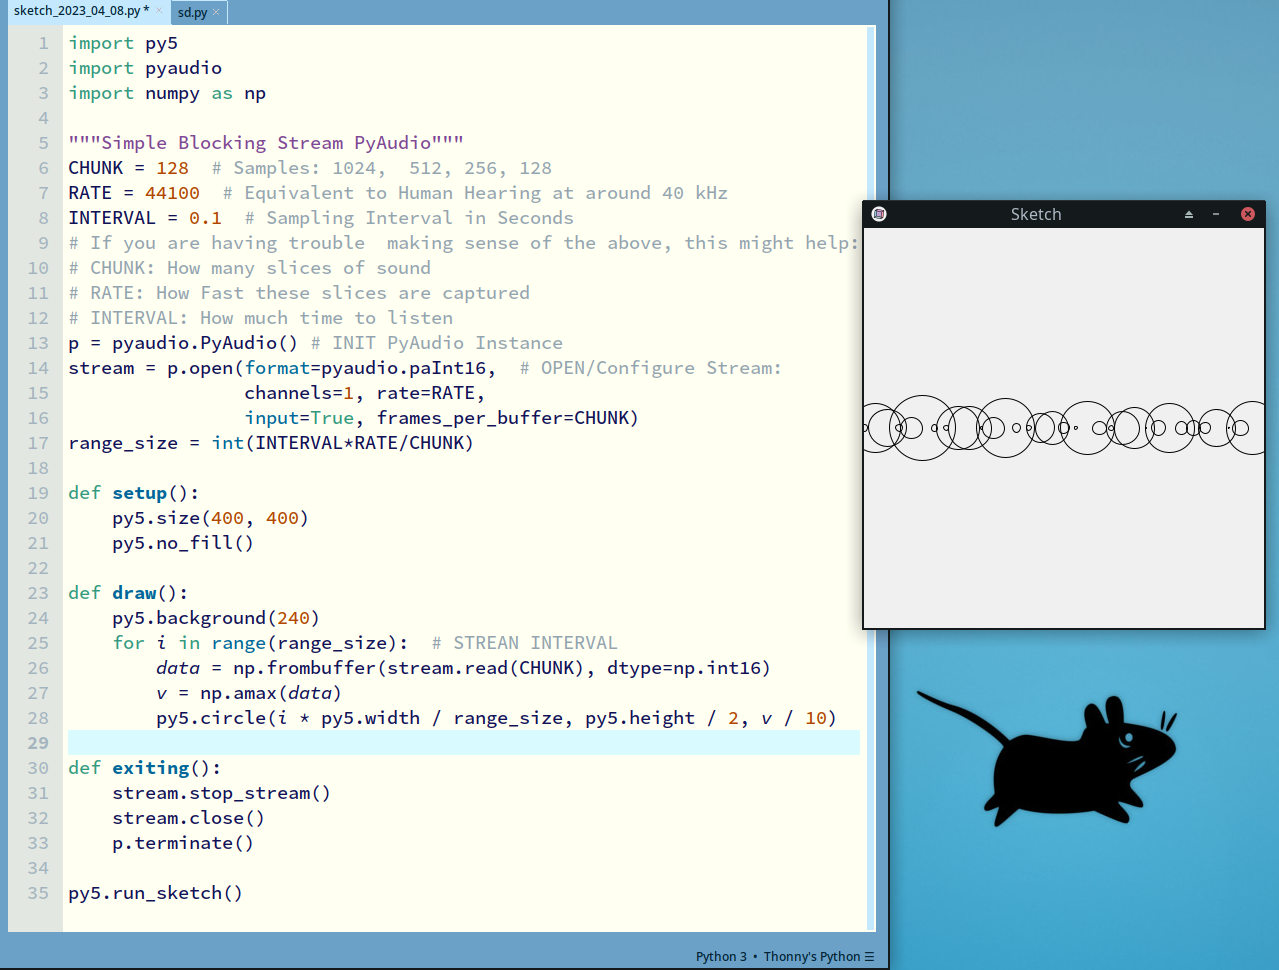Close the sd.py tab with its x
Image resolution: width=1279 pixels, height=970 pixels.
coord(216,13)
